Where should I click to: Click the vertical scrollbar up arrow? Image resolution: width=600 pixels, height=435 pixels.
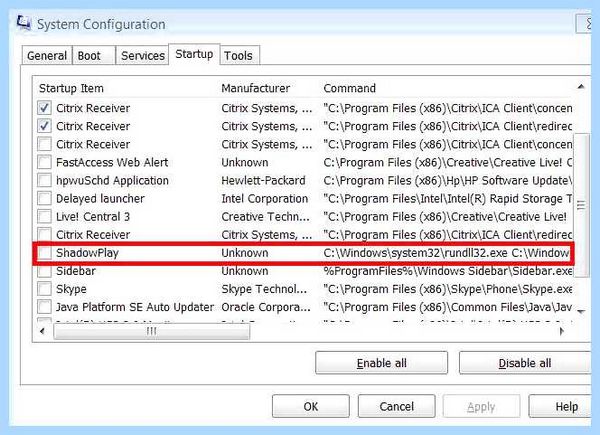tap(581, 87)
